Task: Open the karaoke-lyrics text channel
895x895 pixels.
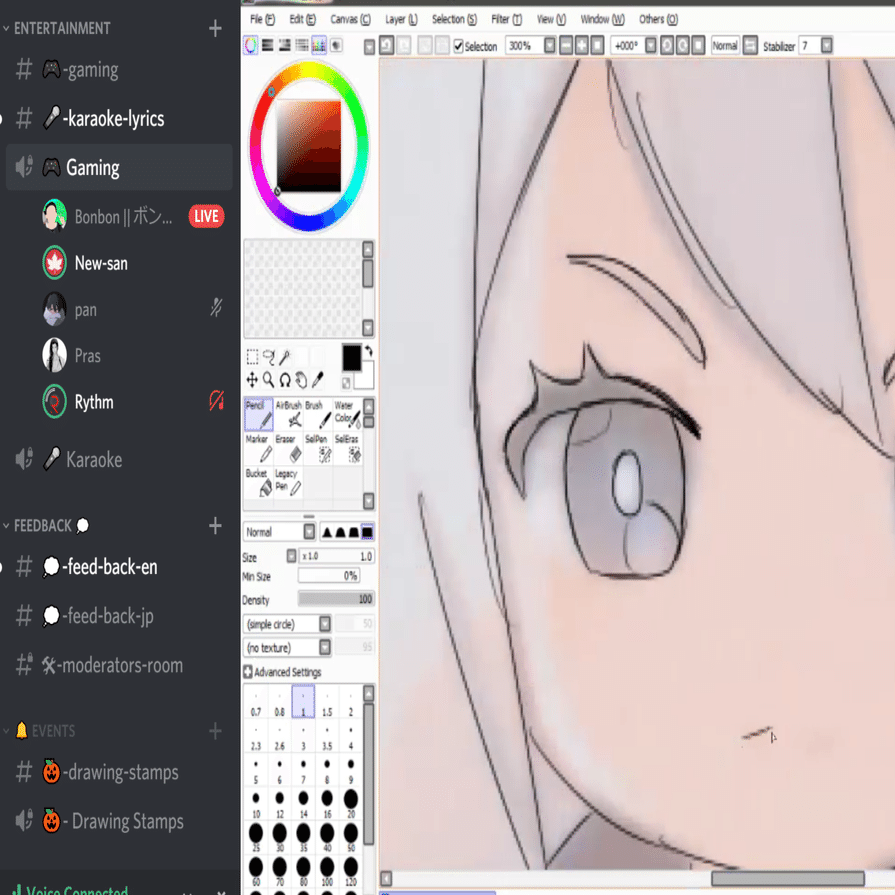Action: tap(119, 119)
